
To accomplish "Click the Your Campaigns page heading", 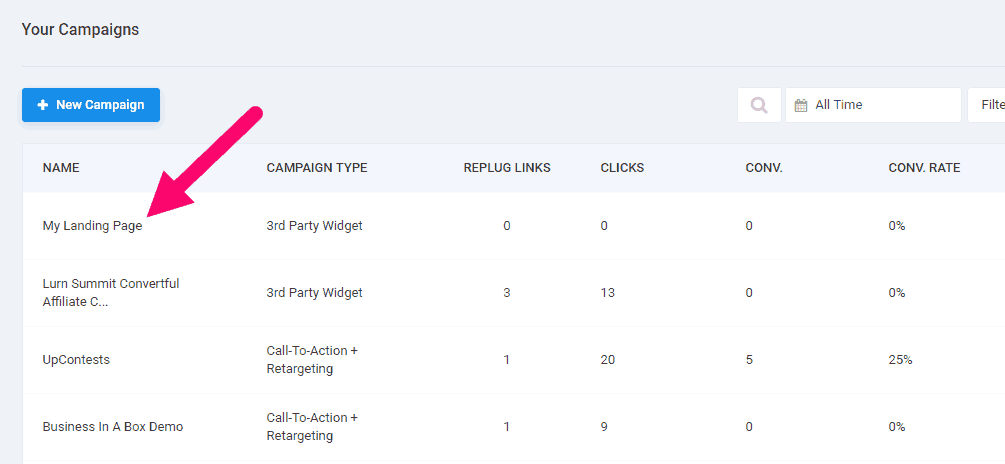I will point(80,29).
